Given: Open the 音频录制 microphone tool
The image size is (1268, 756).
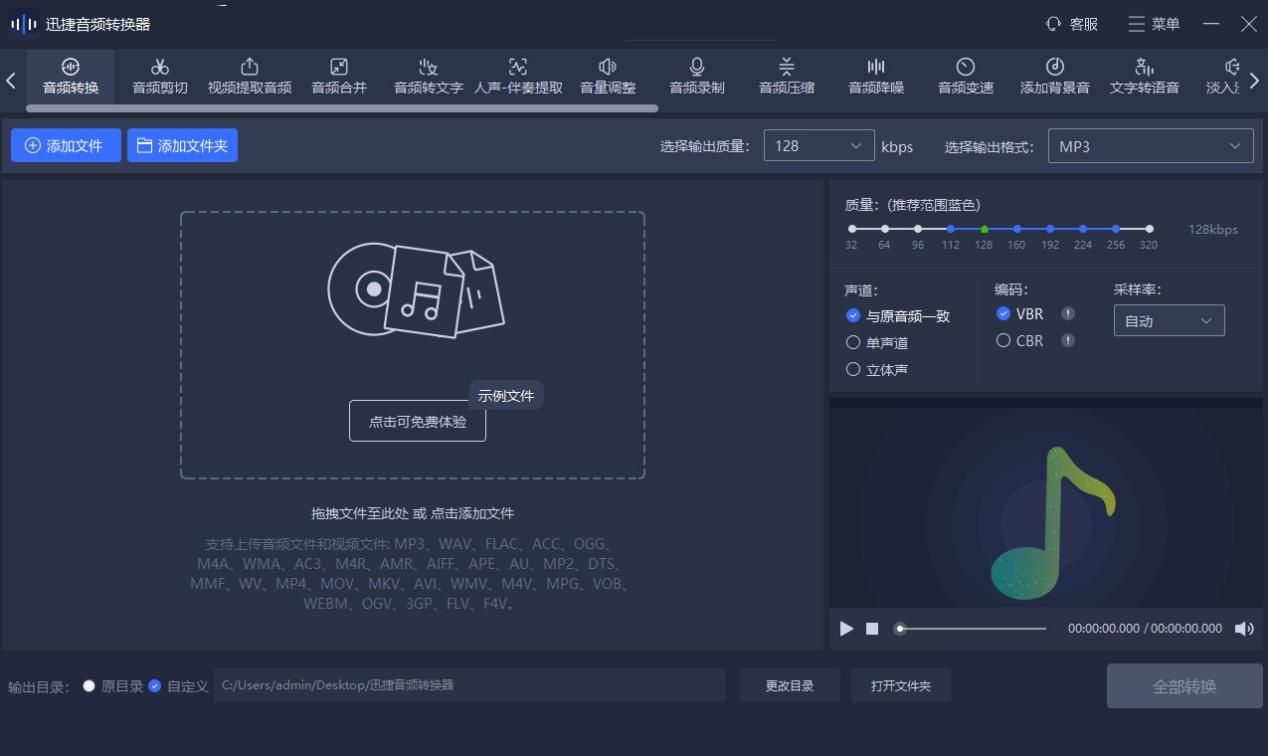Looking at the screenshot, I should (697, 76).
